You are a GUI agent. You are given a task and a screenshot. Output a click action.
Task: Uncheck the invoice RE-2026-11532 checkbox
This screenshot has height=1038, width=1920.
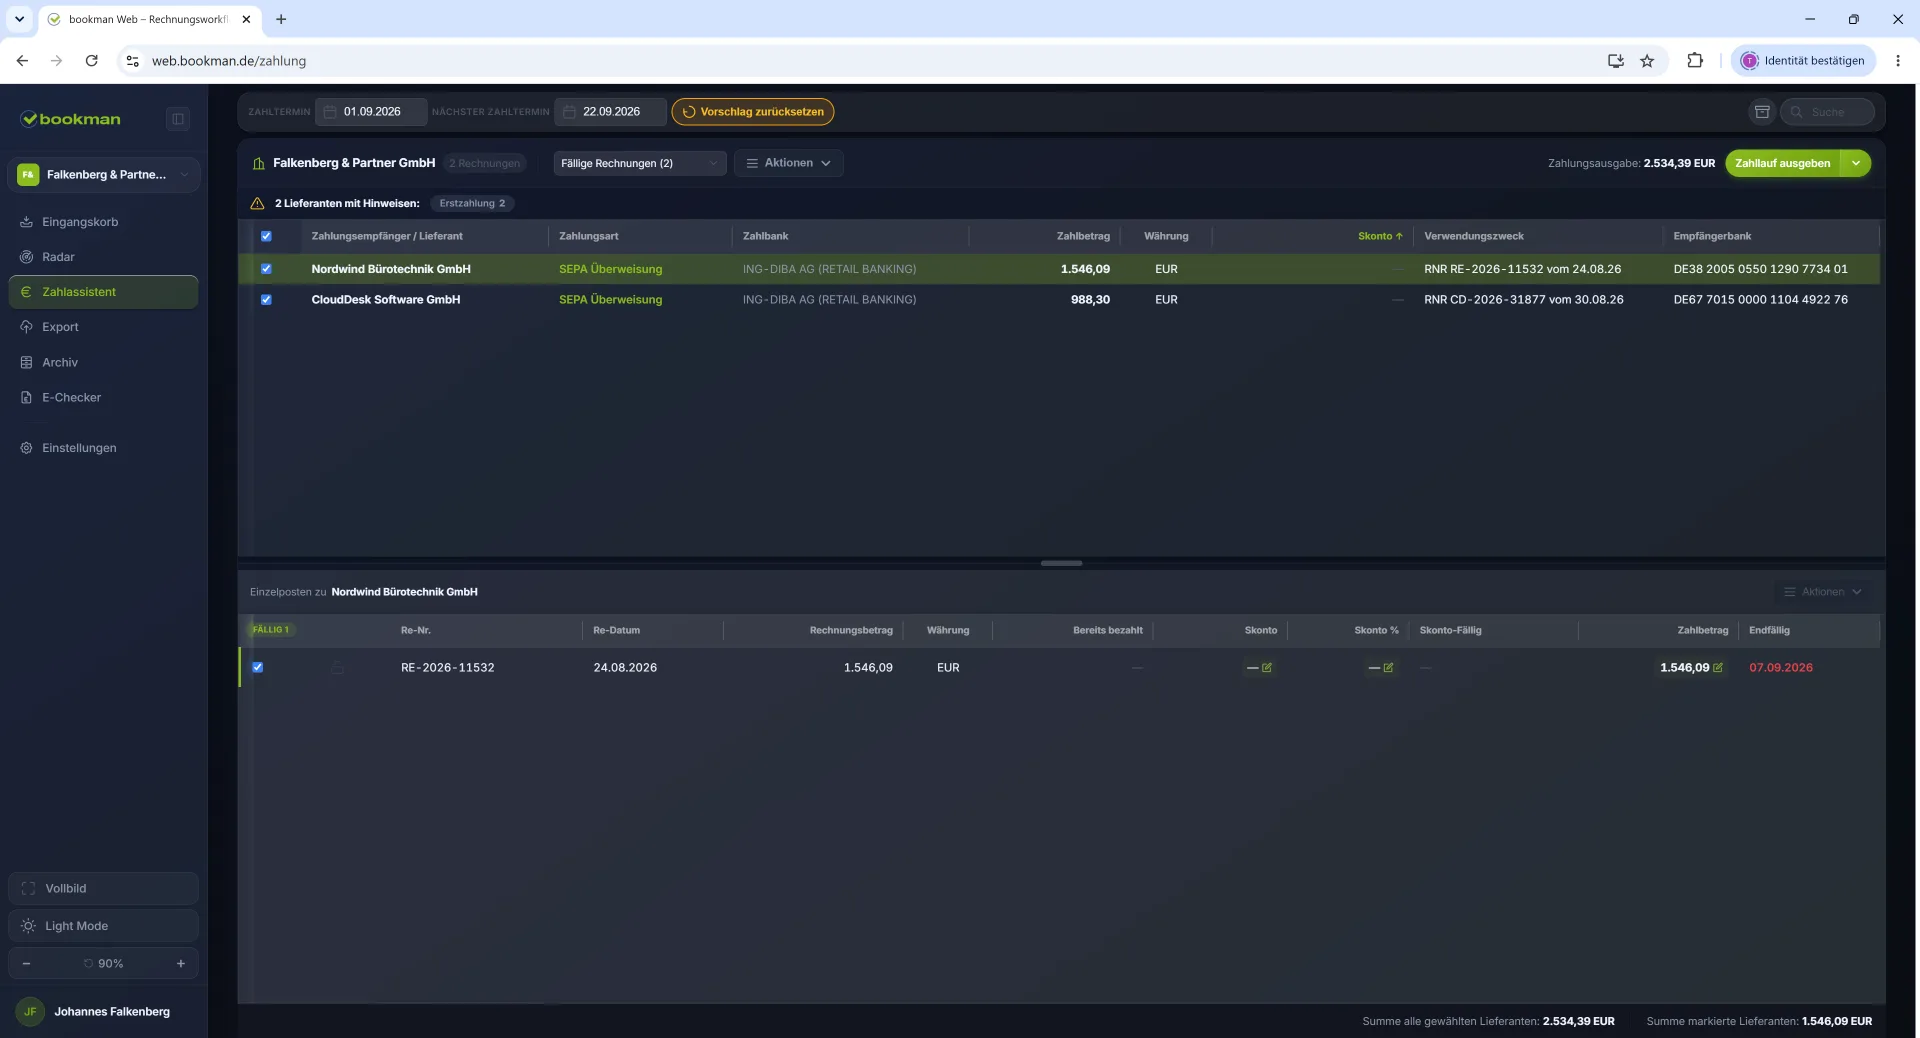tap(258, 668)
